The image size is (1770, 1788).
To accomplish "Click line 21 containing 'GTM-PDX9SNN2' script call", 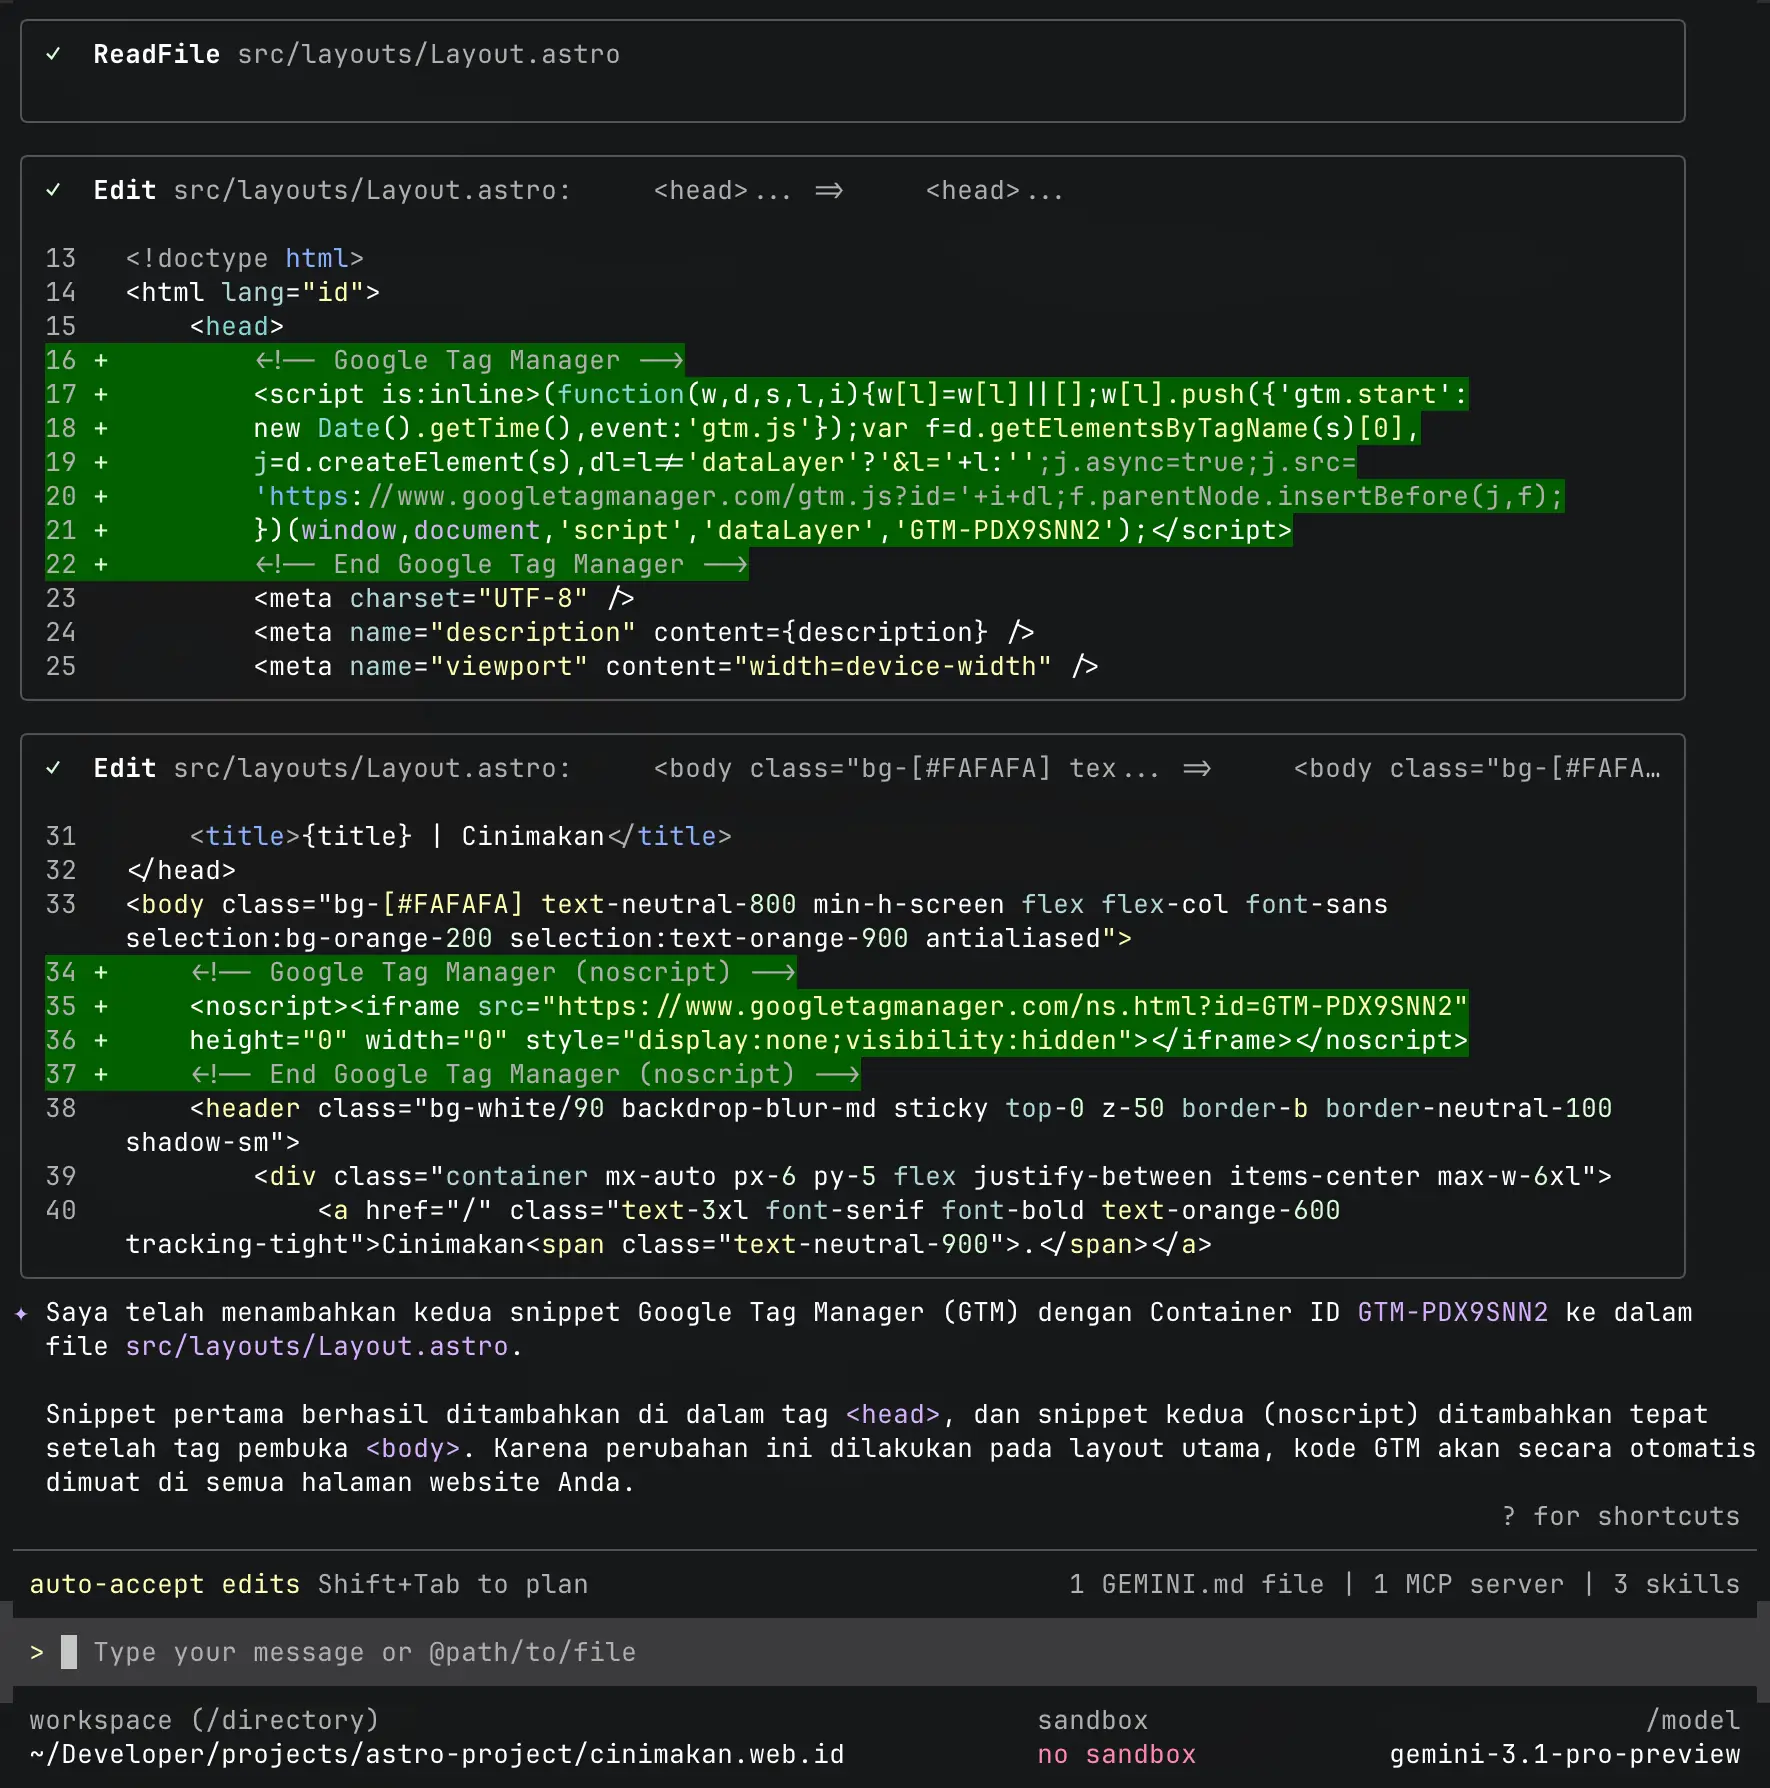I will (x=772, y=530).
